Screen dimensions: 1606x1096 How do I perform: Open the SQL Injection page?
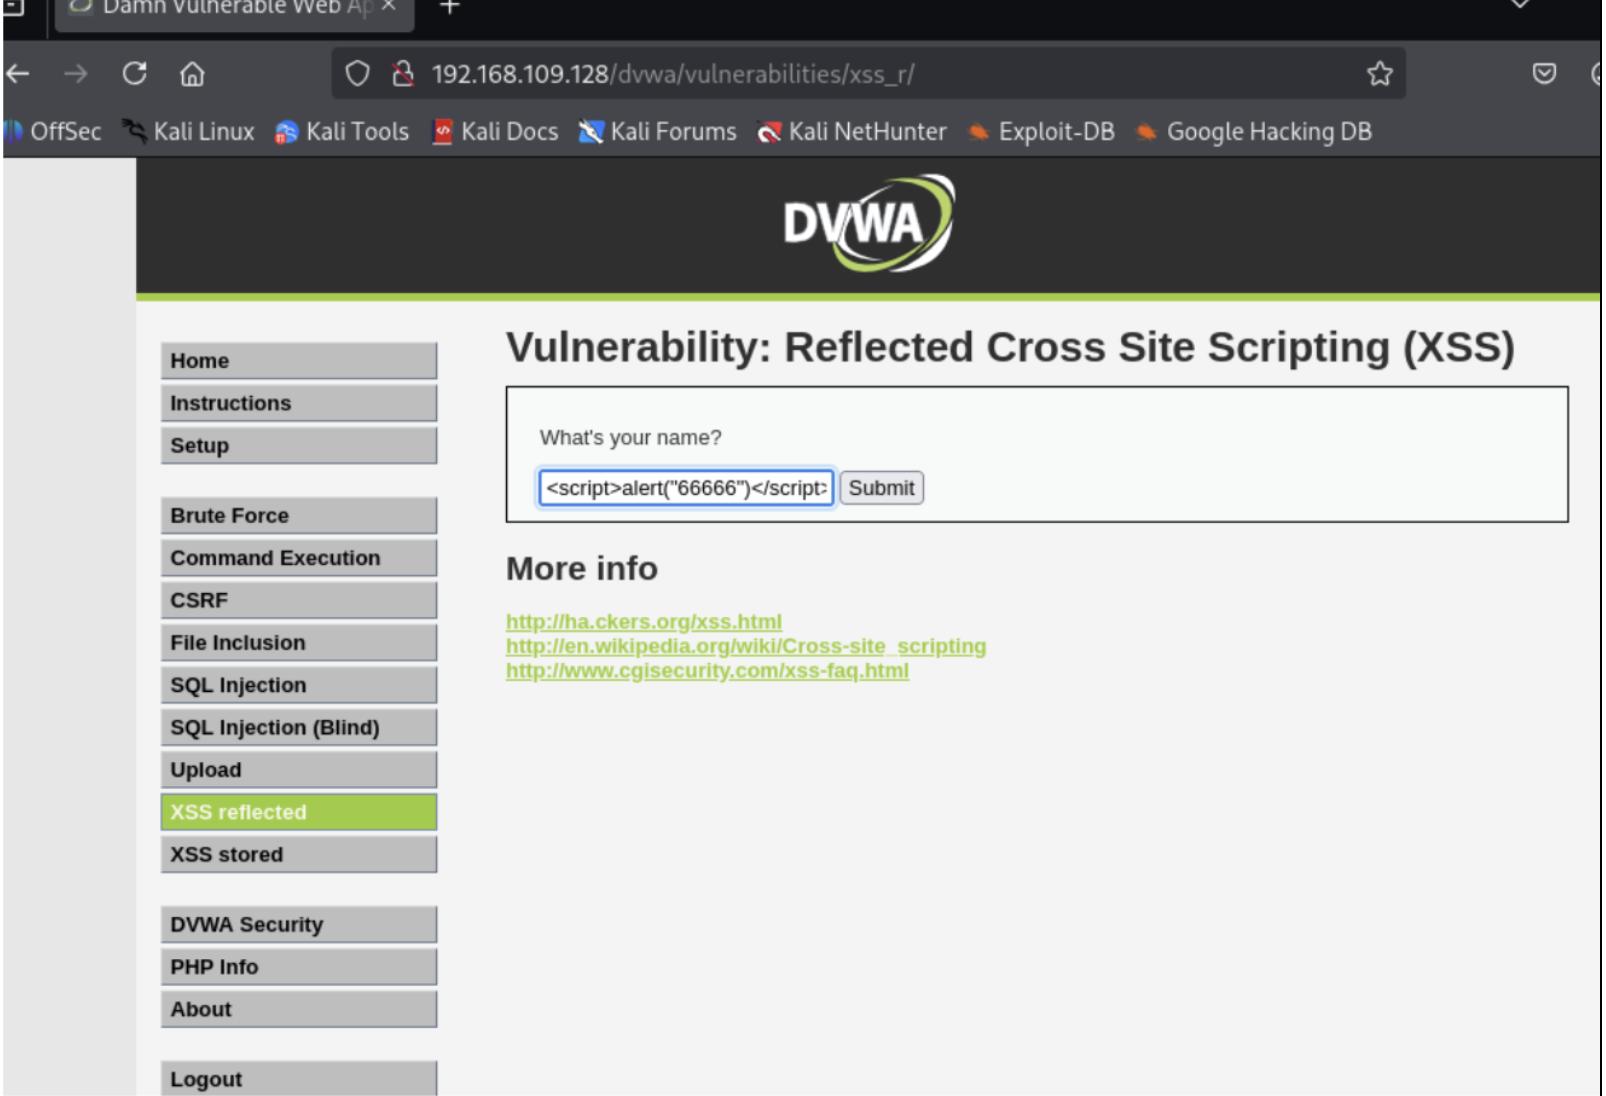click(x=299, y=685)
